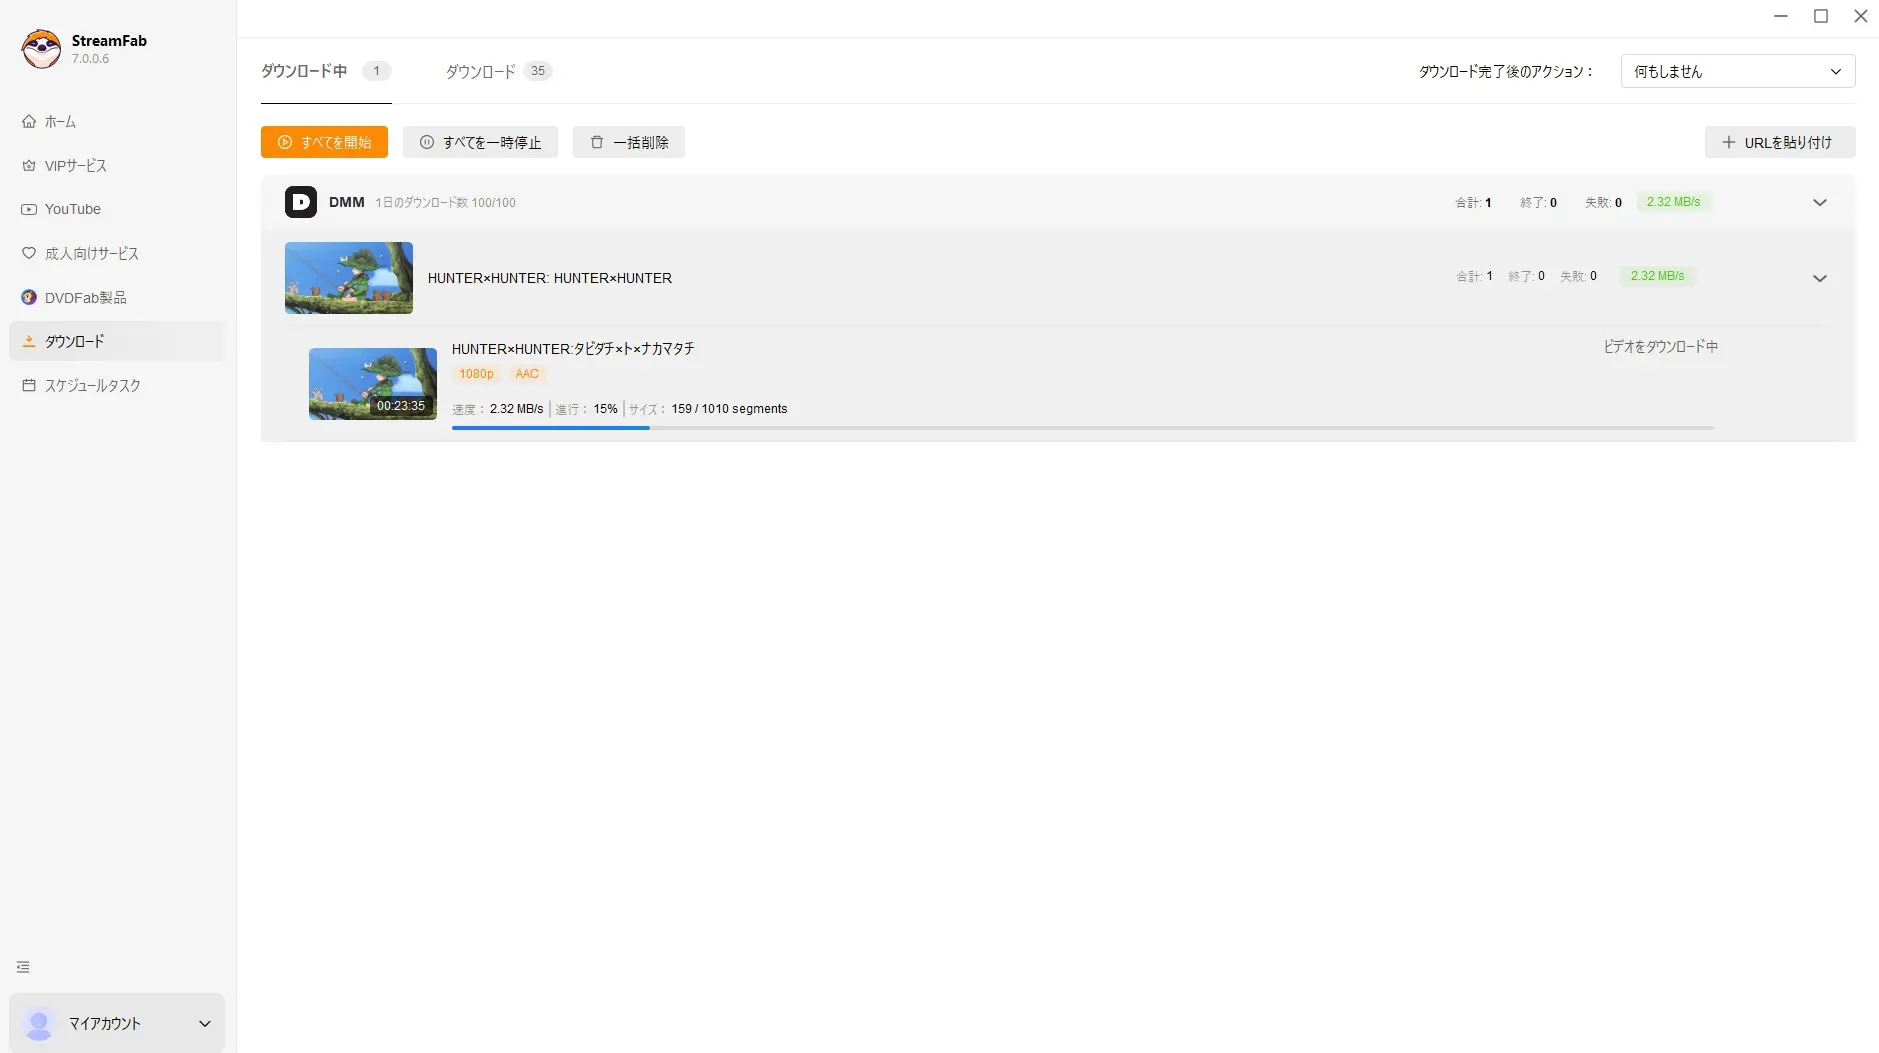Click the DMM speed badge 2.32 MB/s
The height and width of the screenshot is (1053, 1879).
[1674, 202]
